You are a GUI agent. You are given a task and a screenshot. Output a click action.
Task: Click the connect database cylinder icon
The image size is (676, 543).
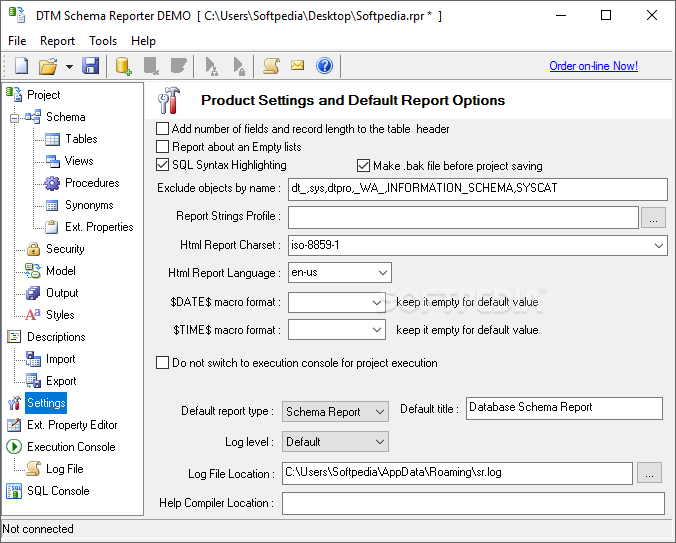(123, 66)
